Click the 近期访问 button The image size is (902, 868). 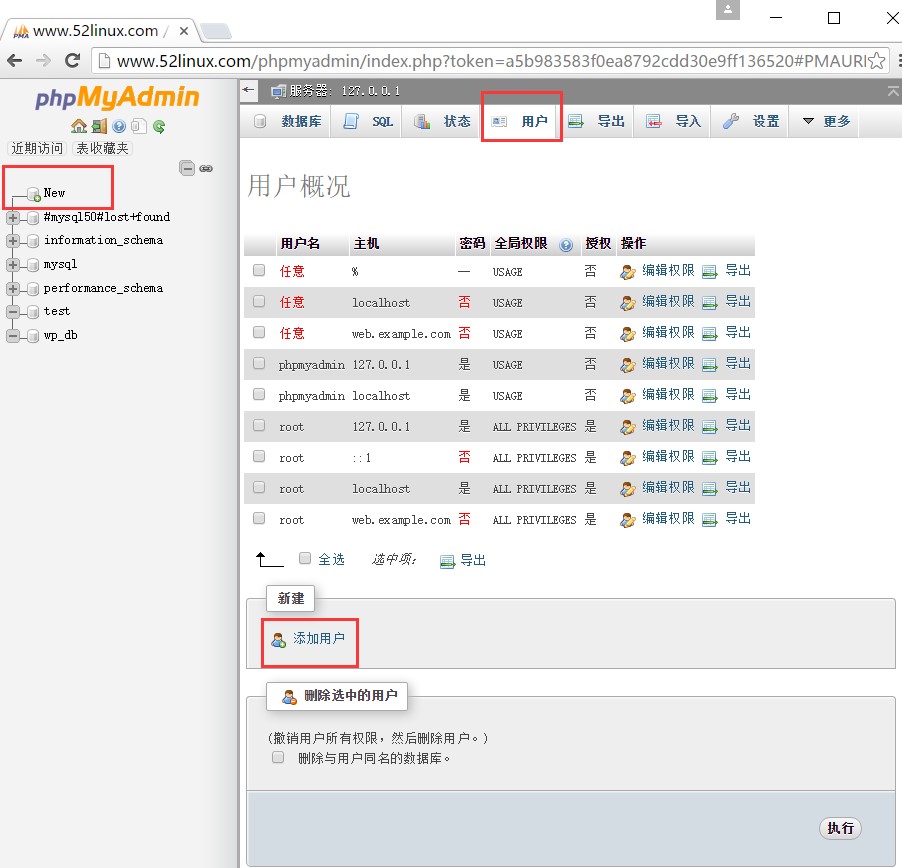point(37,148)
